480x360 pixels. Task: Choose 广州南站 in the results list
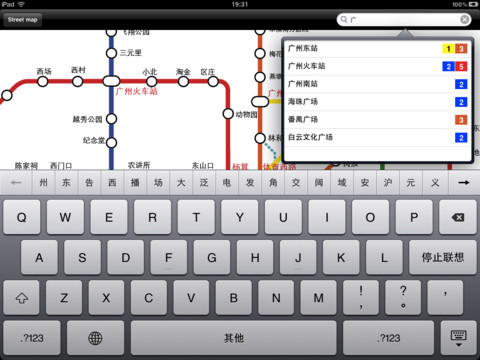[378, 84]
